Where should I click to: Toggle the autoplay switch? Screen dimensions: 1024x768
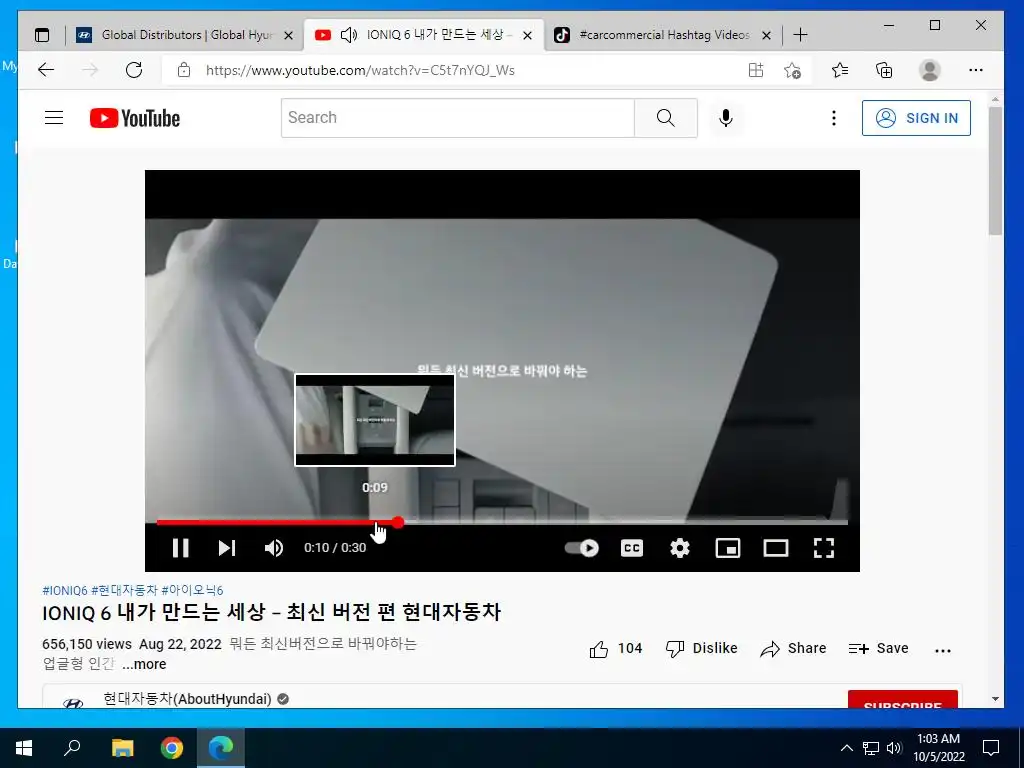coord(582,548)
